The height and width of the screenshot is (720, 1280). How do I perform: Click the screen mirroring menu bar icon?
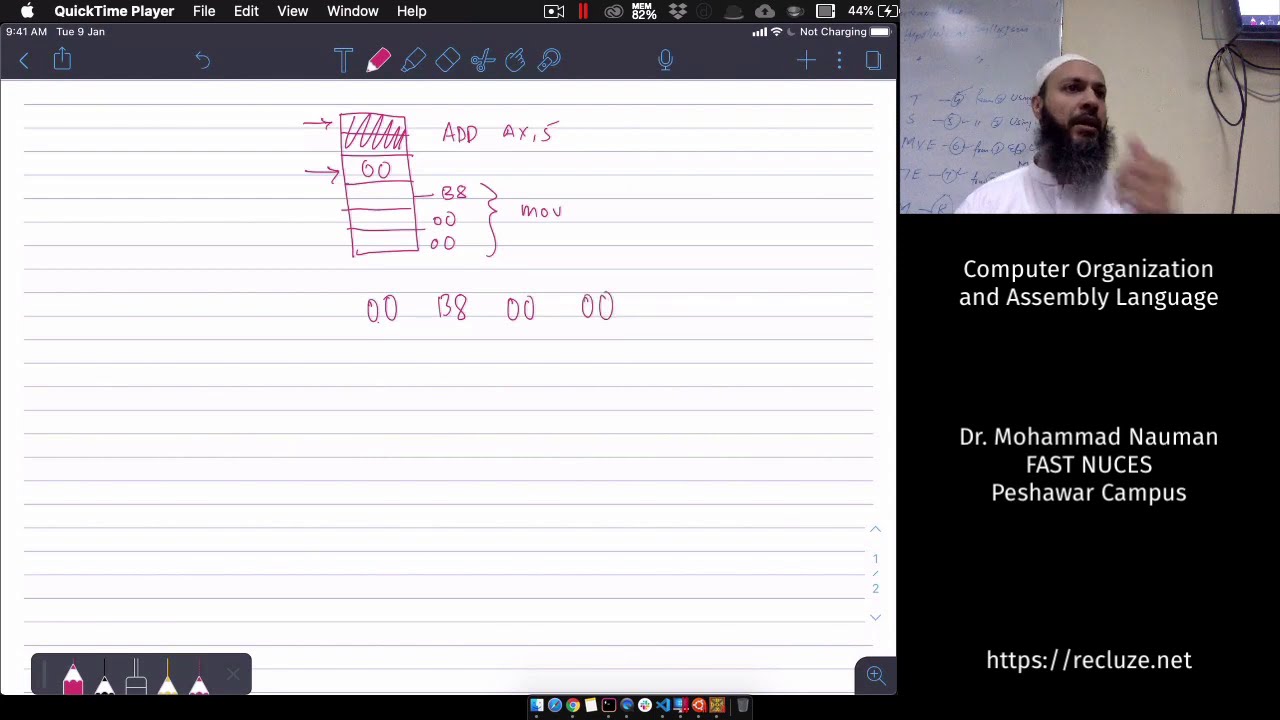click(825, 11)
